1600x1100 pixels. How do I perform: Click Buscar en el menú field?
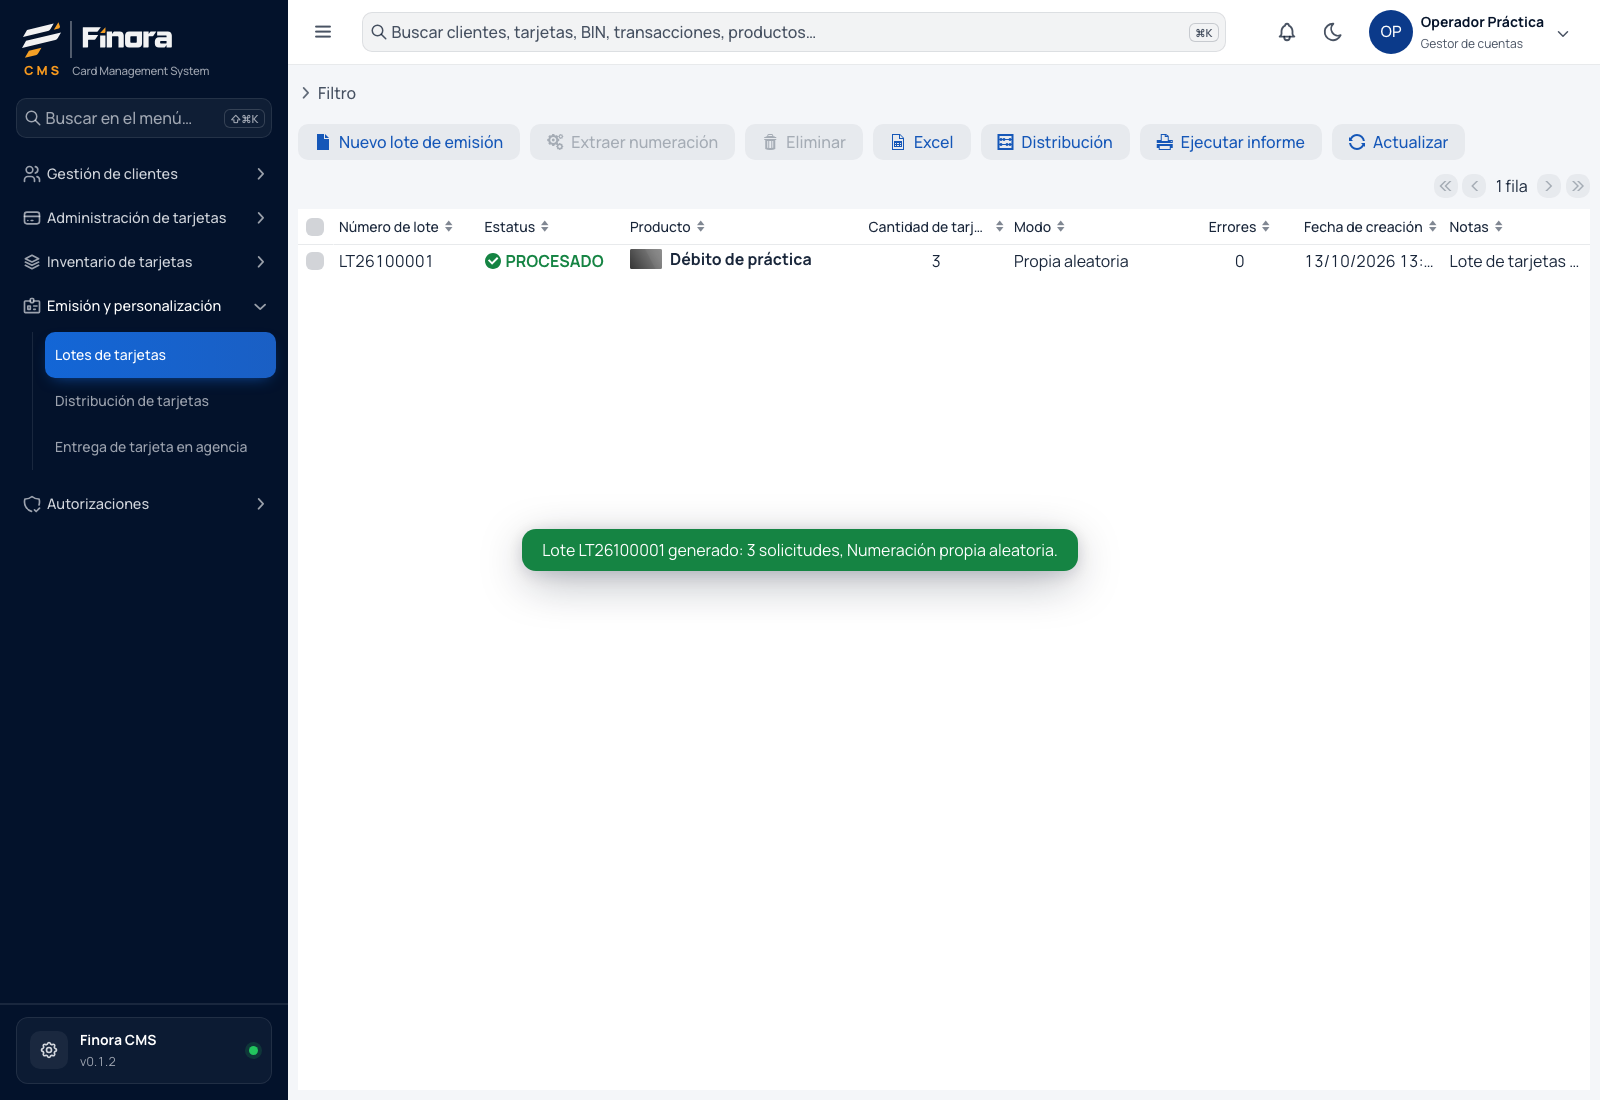[144, 118]
